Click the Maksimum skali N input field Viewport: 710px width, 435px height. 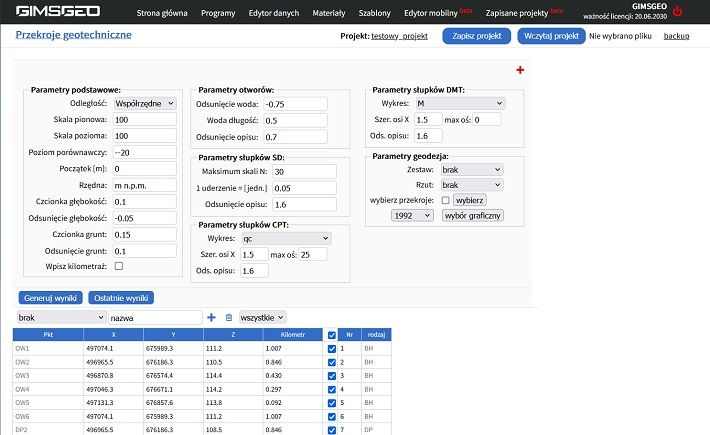304,172
